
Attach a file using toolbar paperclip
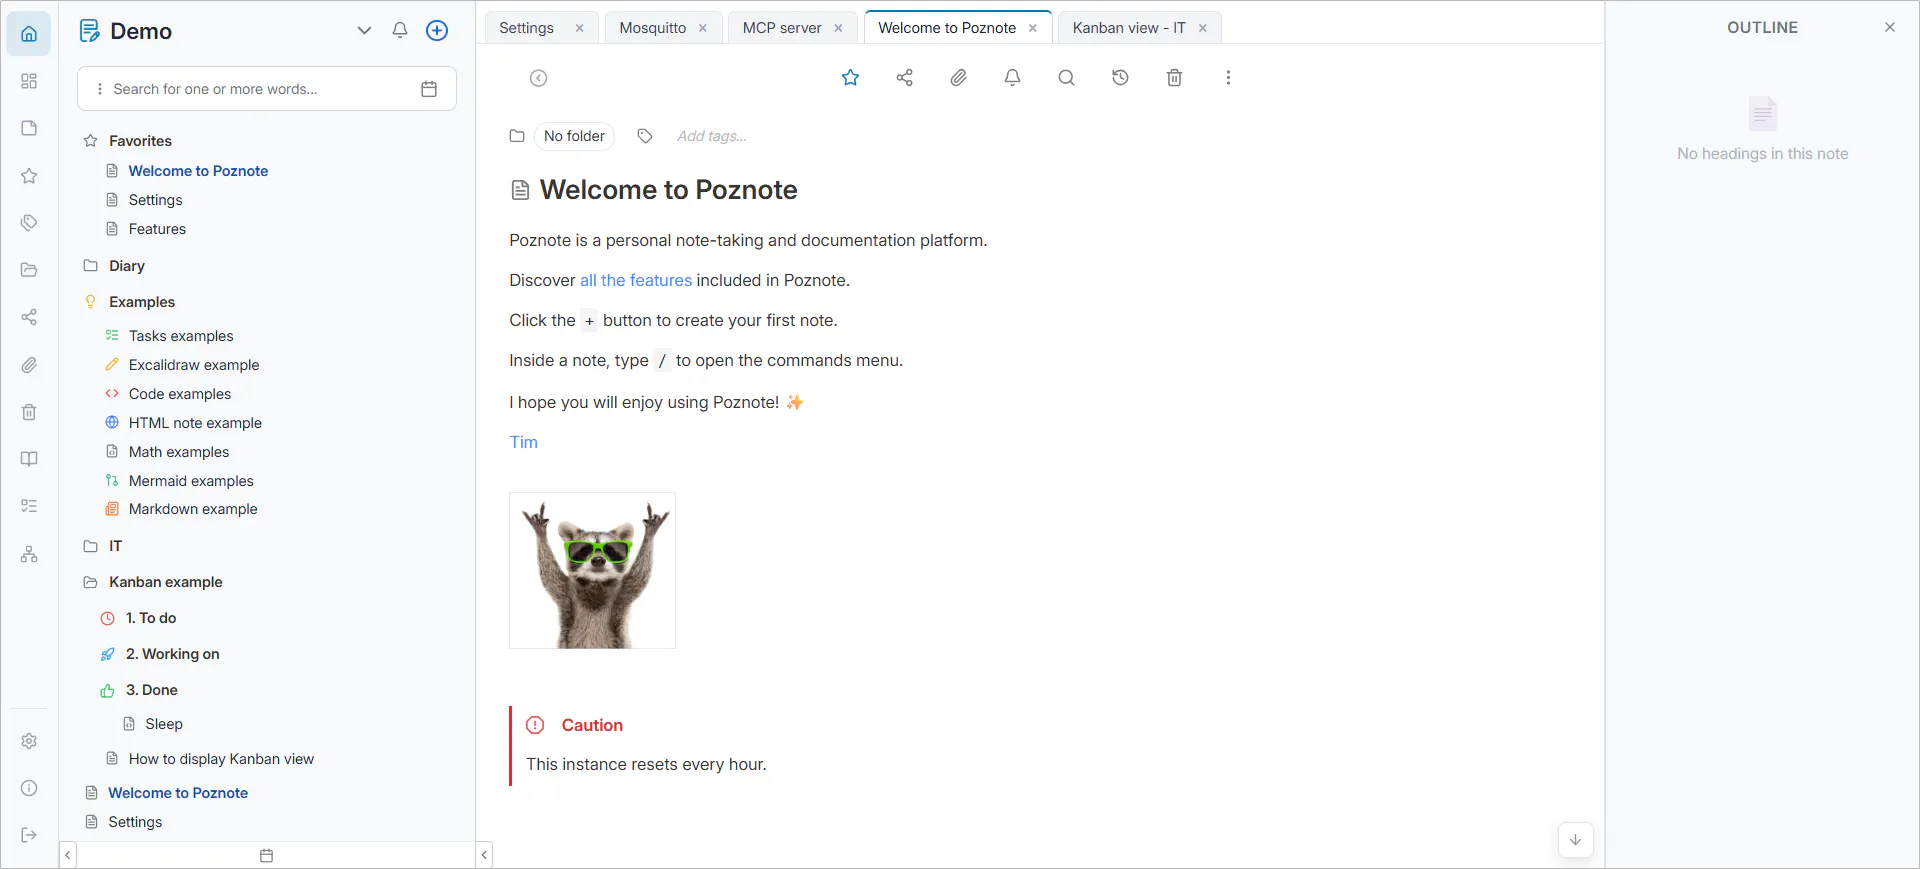(958, 77)
